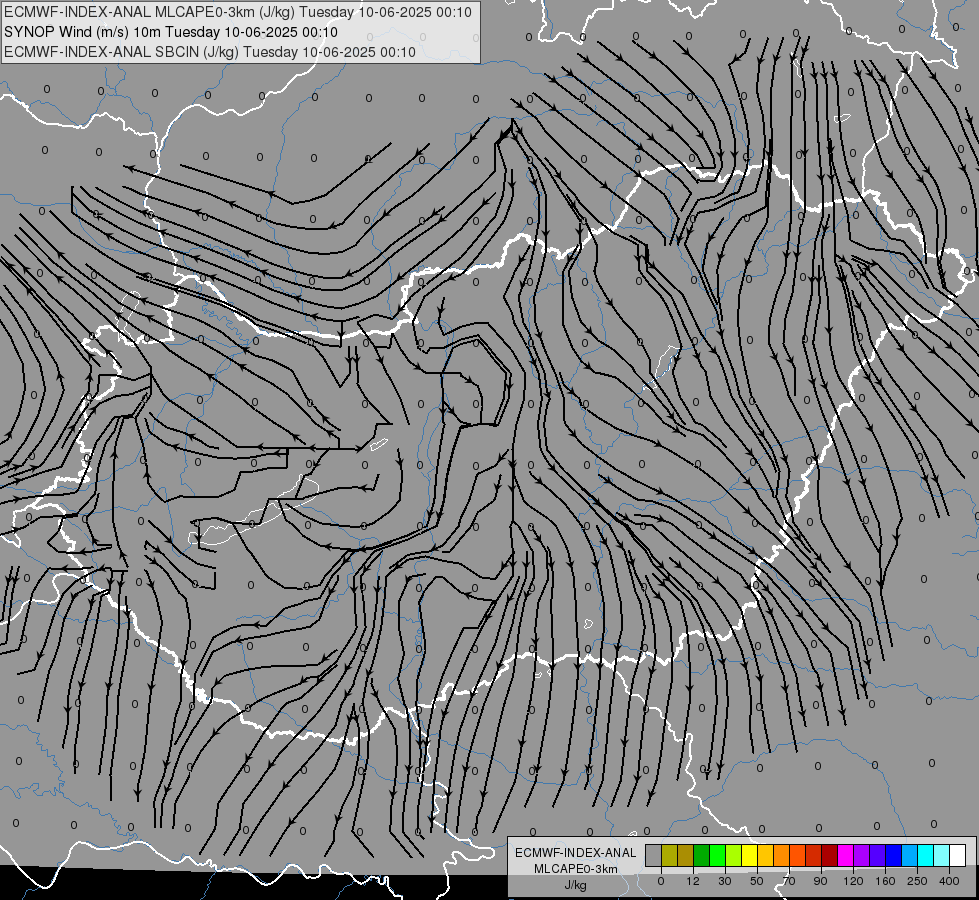Click the legend MLCAPE0-3km label
The height and width of the screenshot is (900, 979).
click(x=575, y=869)
